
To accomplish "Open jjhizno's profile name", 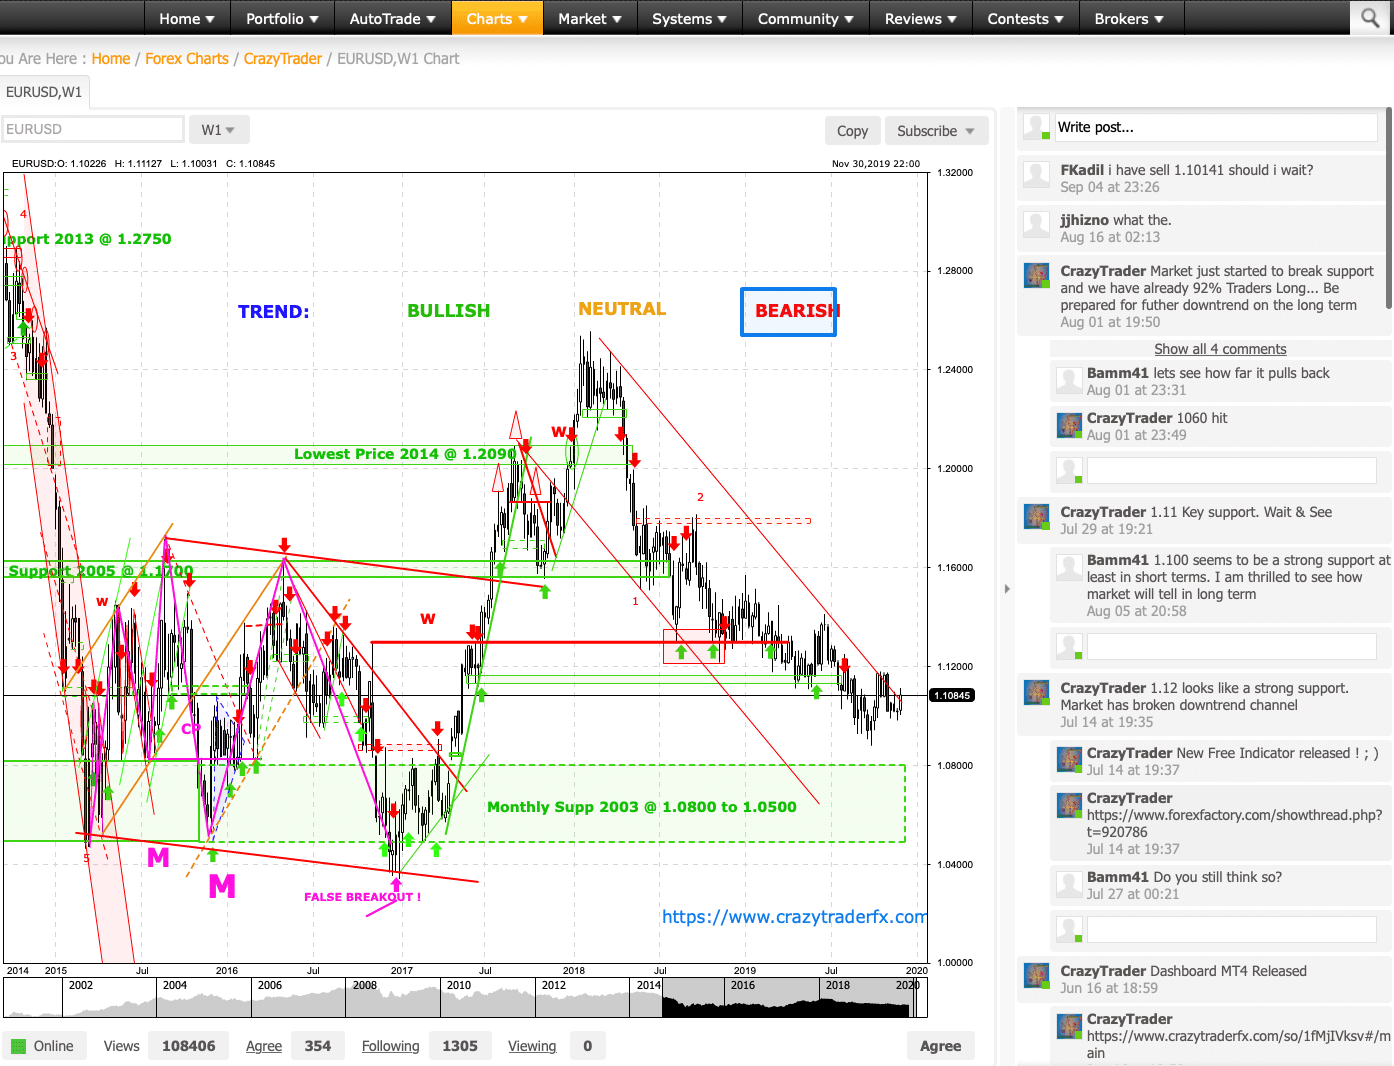I will pyautogui.click(x=1084, y=220).
